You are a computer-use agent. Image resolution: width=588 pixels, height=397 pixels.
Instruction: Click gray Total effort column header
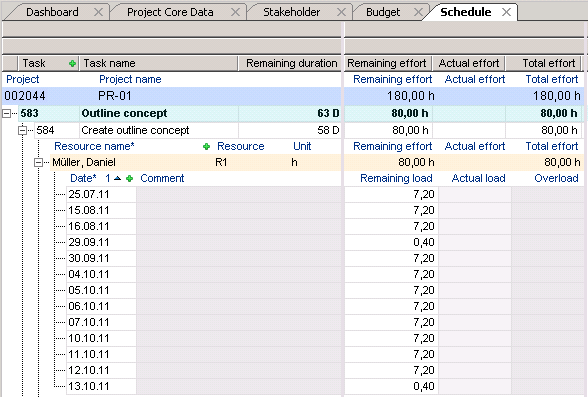[x=544, y=63]
